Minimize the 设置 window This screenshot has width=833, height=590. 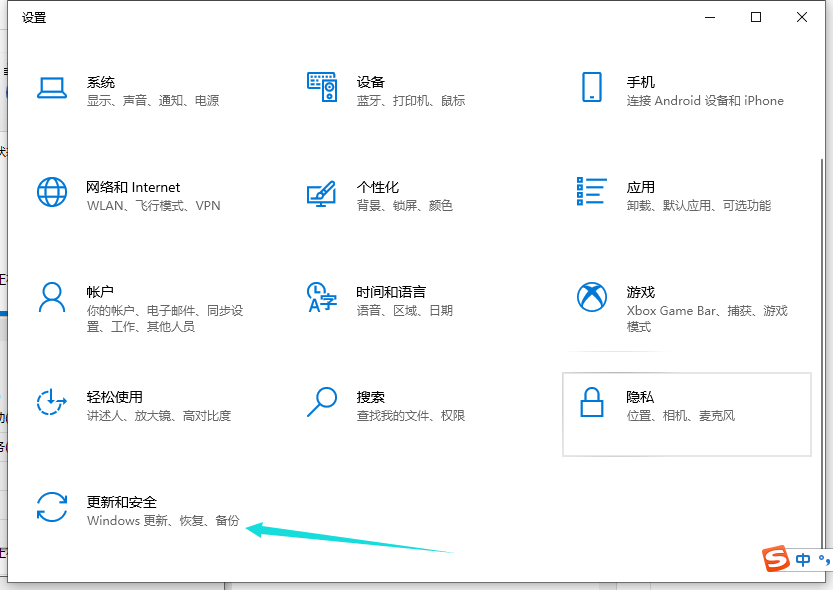[x=710, y=18]
